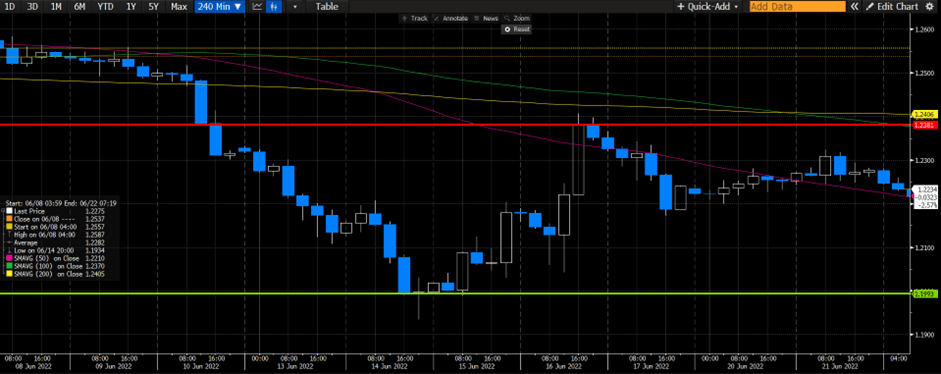Viewport: 941px width, 374px height.
Task: Open the Table view
Action: (326, 7)
